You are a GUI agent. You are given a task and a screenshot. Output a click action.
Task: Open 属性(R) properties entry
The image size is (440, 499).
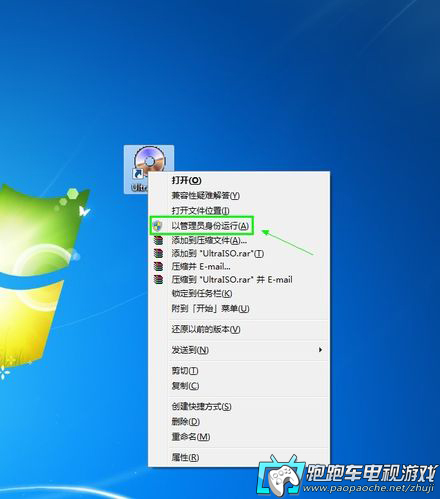click(x=239, y=457)
